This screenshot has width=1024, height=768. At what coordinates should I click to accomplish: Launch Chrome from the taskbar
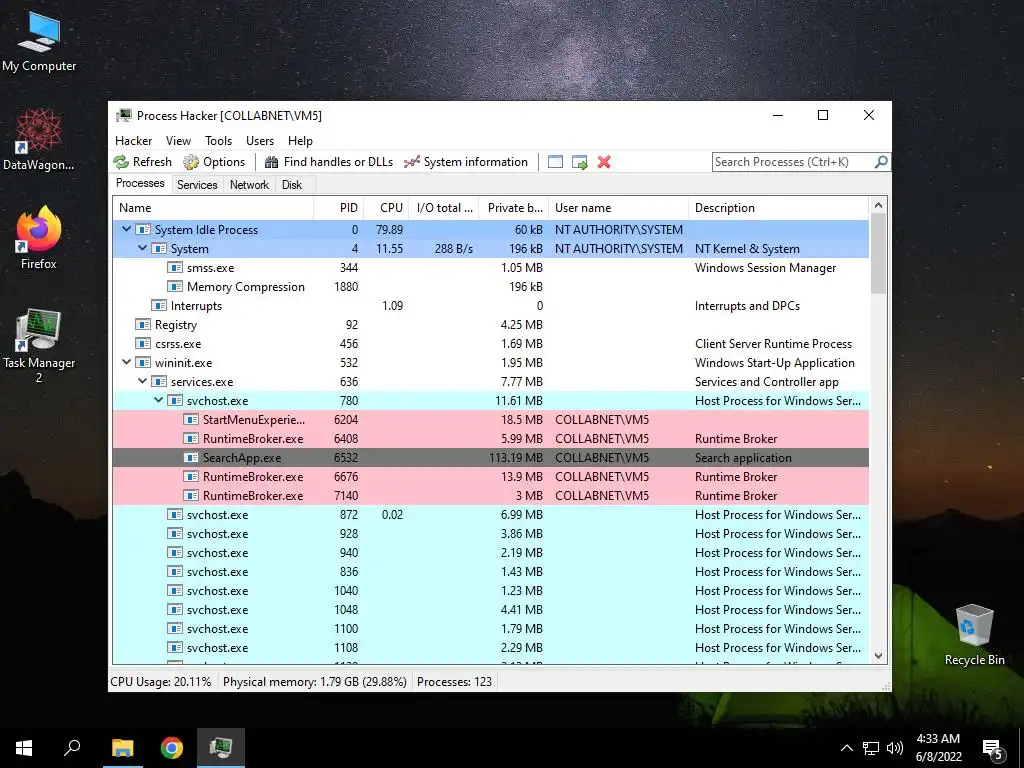click(x=172, y=748)
